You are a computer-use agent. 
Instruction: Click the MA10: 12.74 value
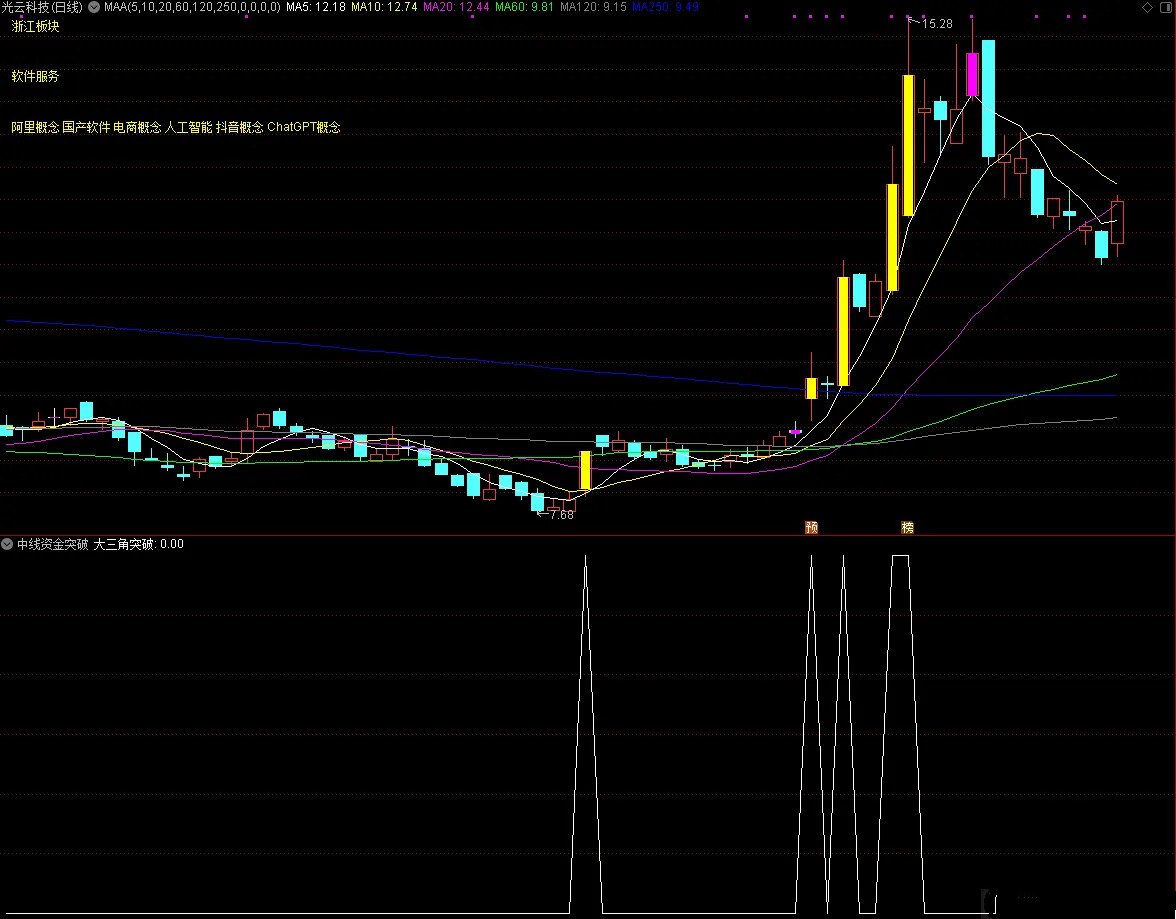pyautogui.click(x=384, y=7)
